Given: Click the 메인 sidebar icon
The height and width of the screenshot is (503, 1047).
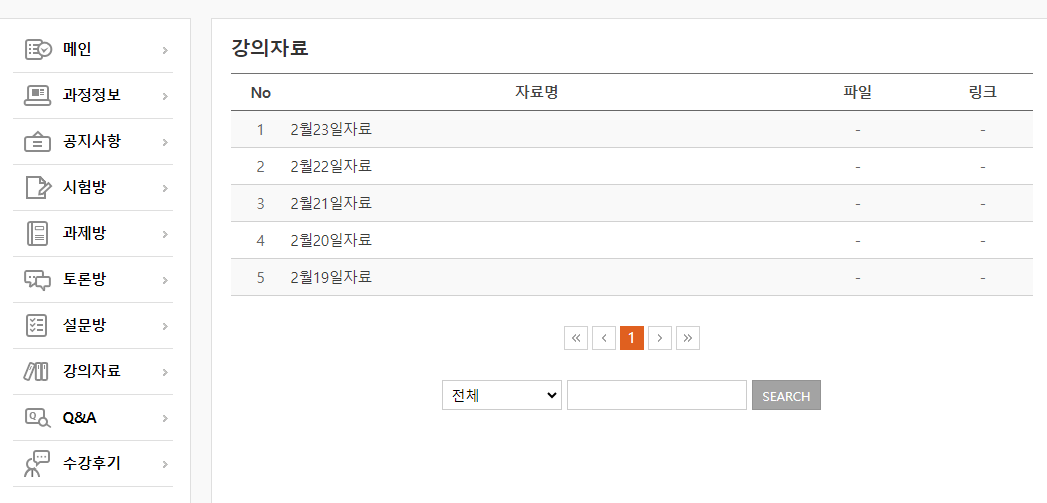Looking at the screenshot, I should pyautogui.click(x=38, y=49).
